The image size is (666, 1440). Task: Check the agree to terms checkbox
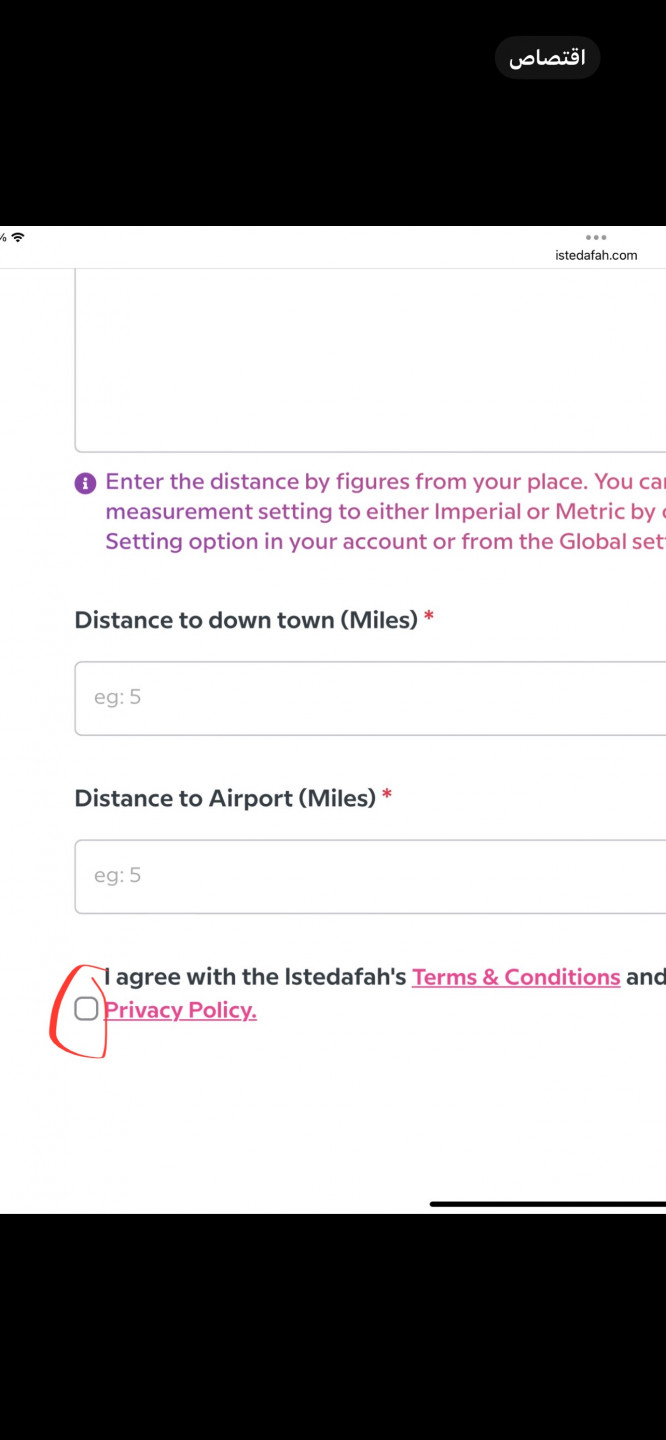(86, 1009)
